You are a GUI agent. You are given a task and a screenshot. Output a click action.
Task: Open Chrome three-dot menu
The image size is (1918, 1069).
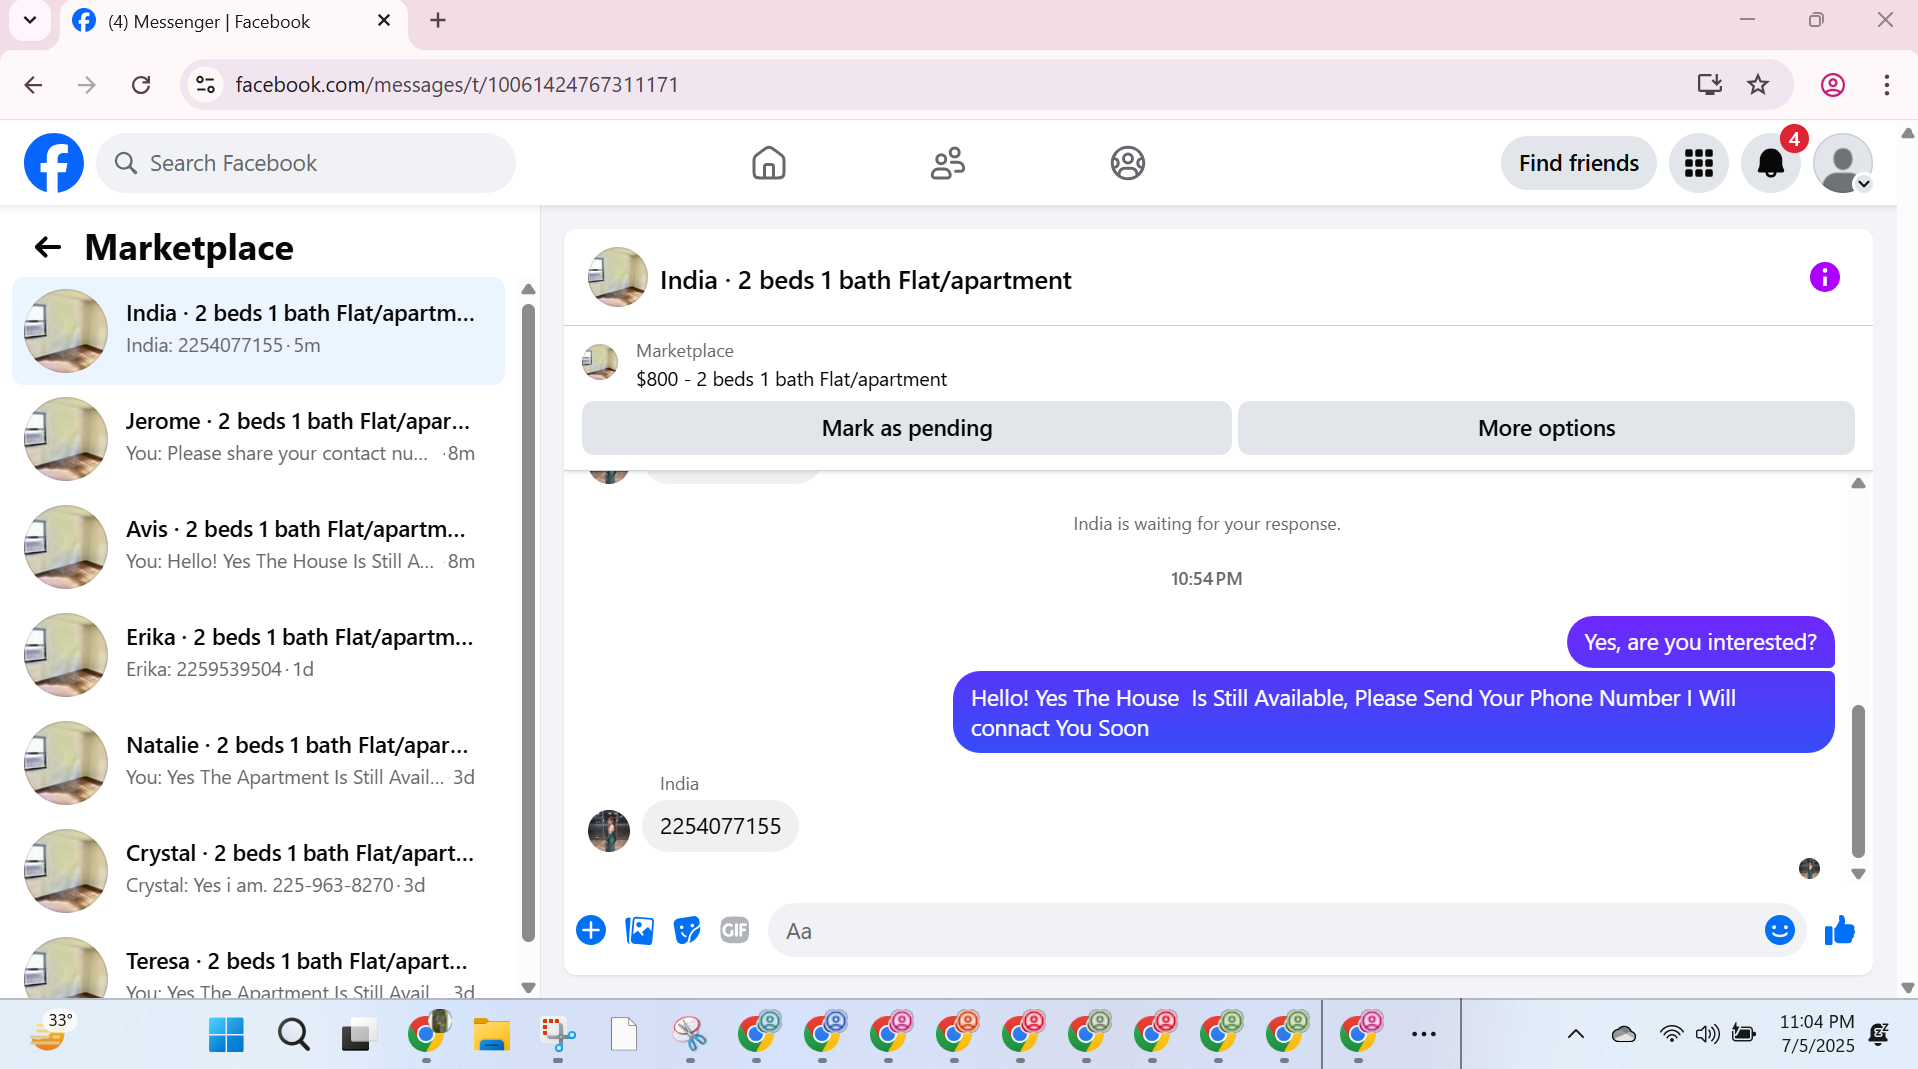[x=1886, y=85]
